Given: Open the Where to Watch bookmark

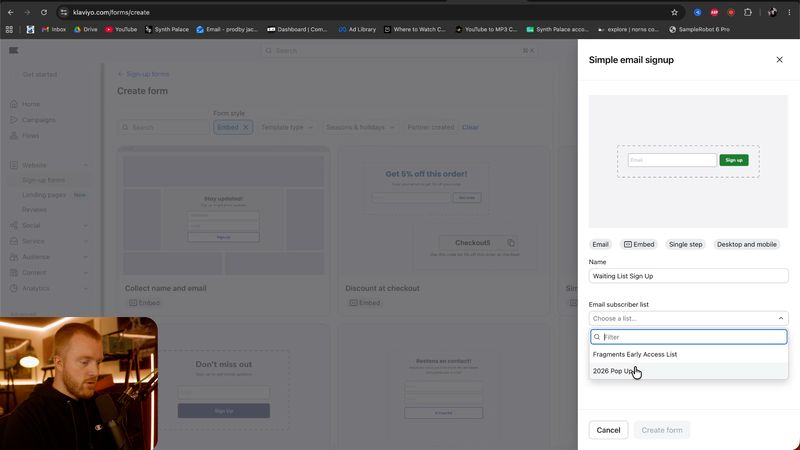Looking at the screenshot, I should tap(415, 30).
